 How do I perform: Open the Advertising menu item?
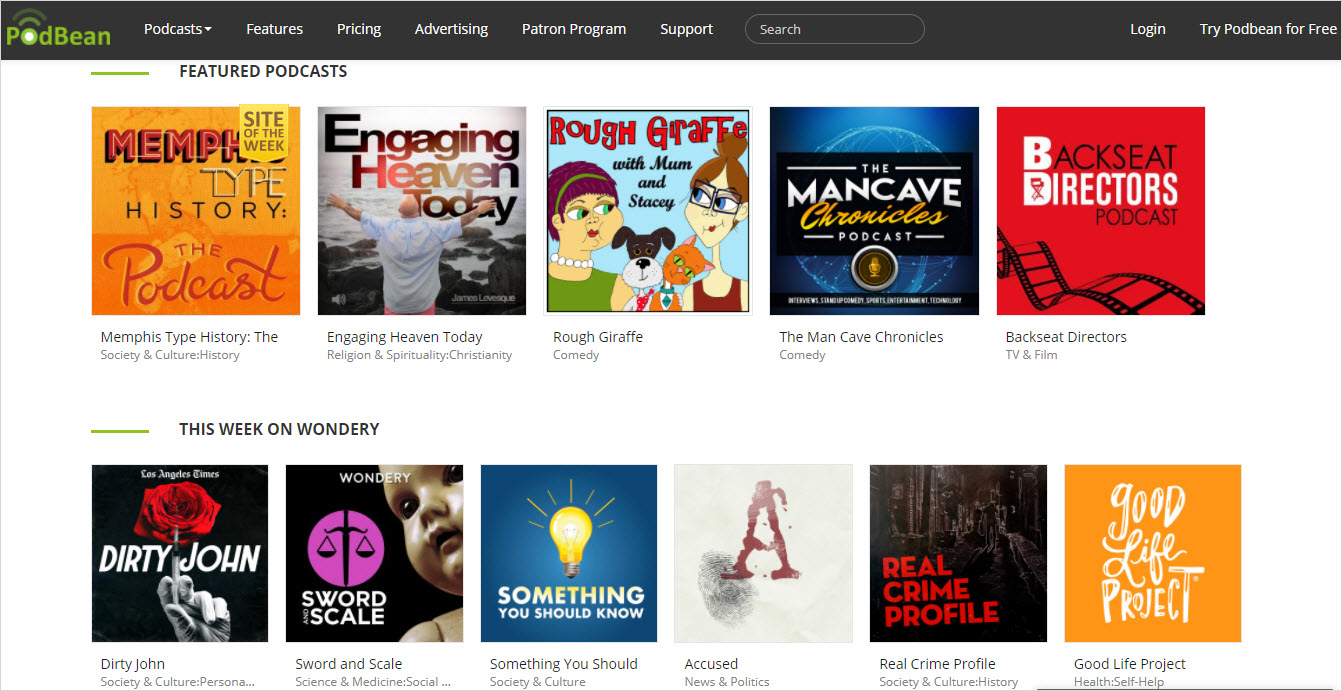tap(452, 29)
